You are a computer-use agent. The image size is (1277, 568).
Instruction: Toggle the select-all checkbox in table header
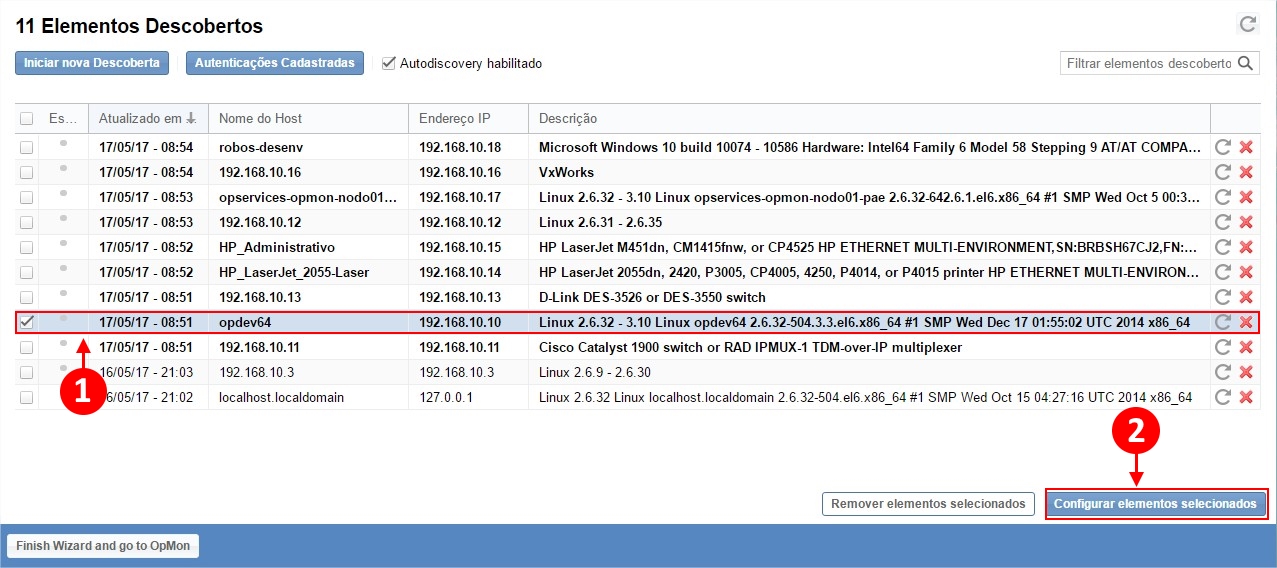click(27, 119)
